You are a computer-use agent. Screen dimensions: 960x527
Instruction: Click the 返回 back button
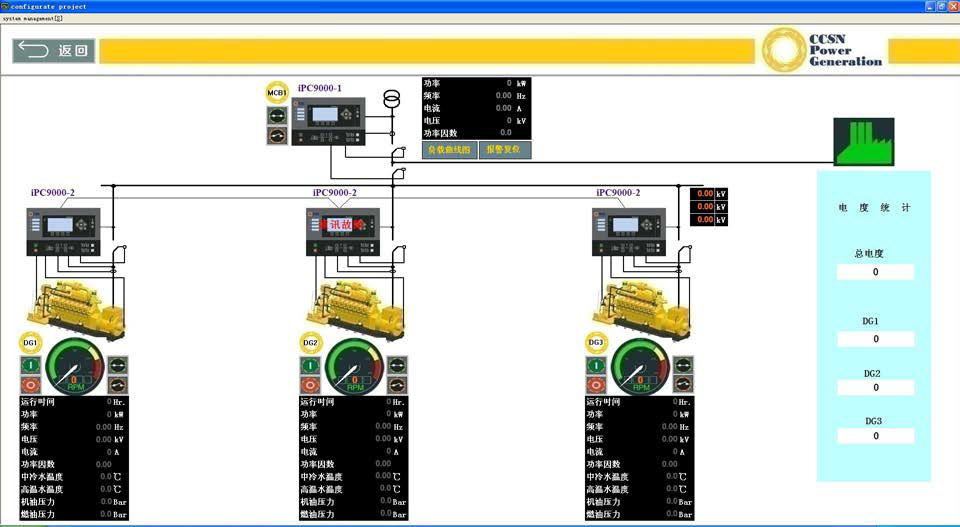point(54,50)
